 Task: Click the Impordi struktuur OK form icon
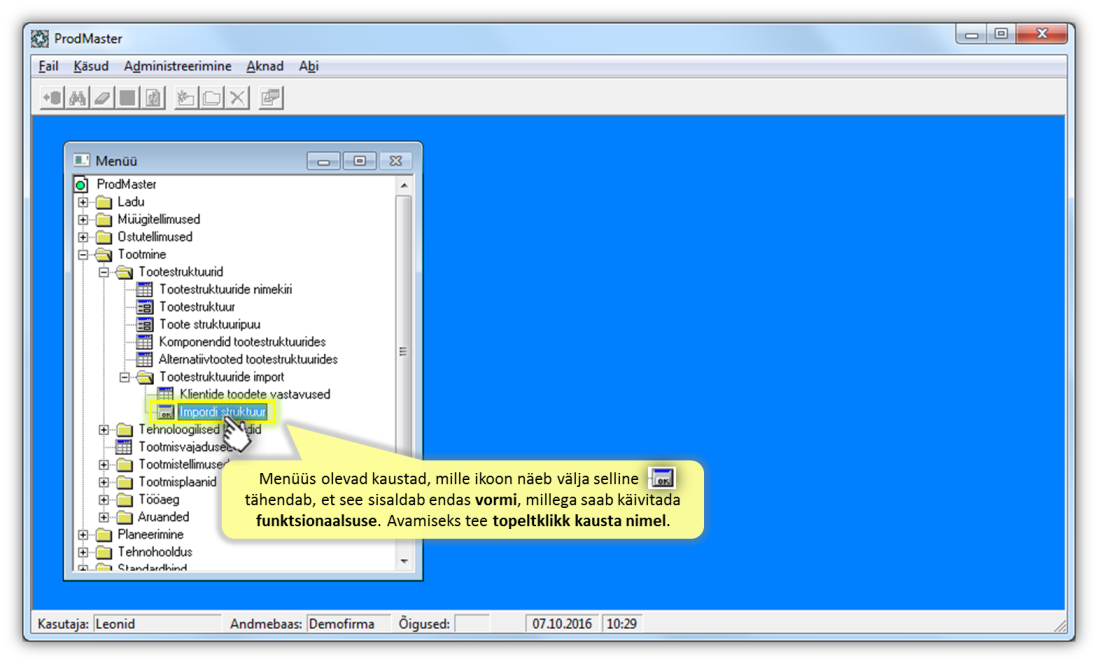pyautogui.click(x=165, y=412)
